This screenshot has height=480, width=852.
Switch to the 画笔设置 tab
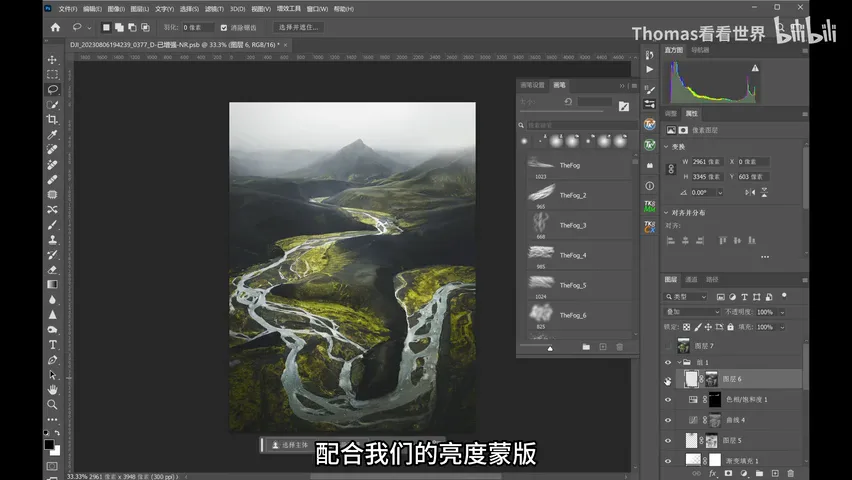(x=532, y=85)
